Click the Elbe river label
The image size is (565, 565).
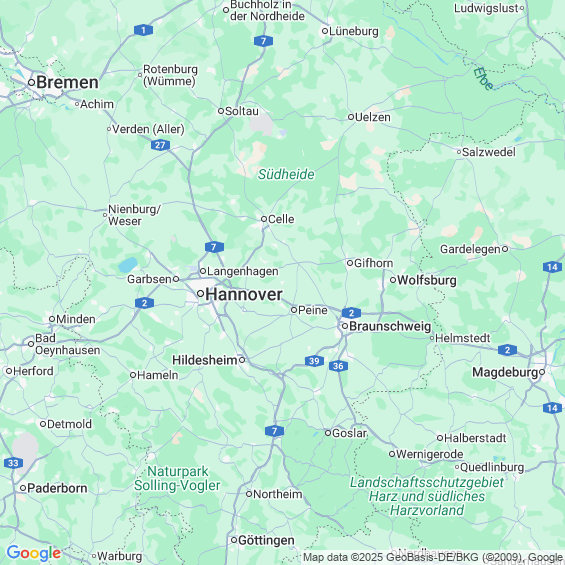tap(484, 78)
